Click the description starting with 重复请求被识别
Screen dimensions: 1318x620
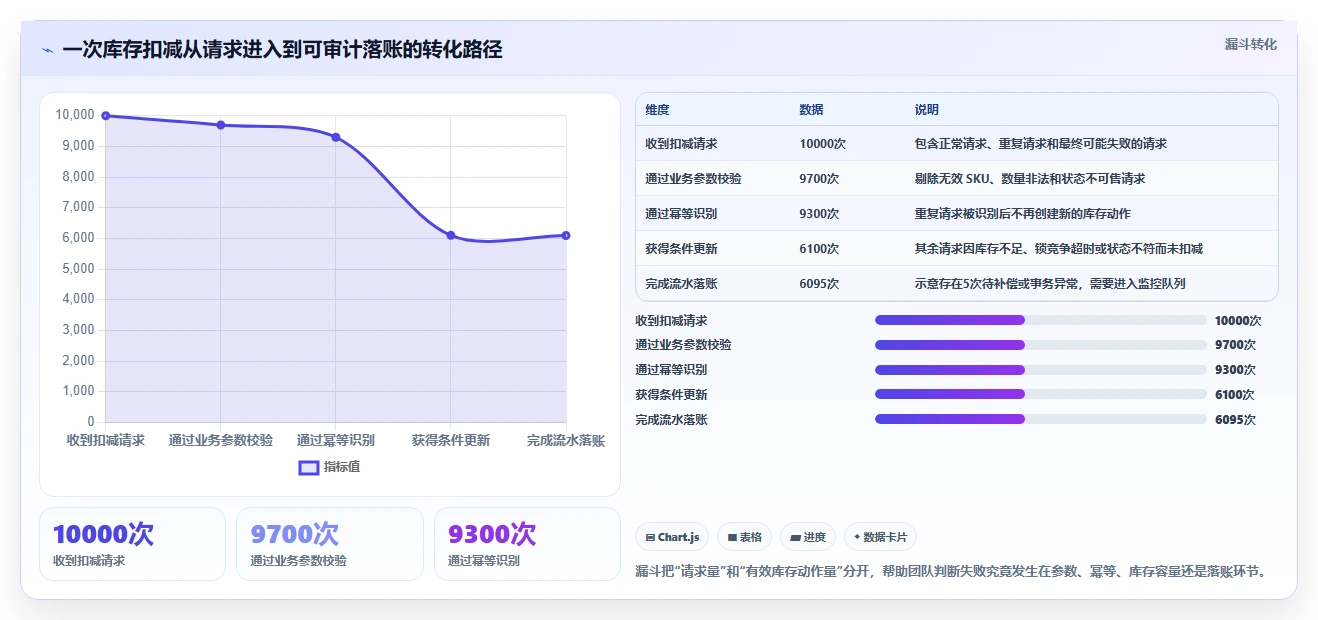tap(1022, 214)
